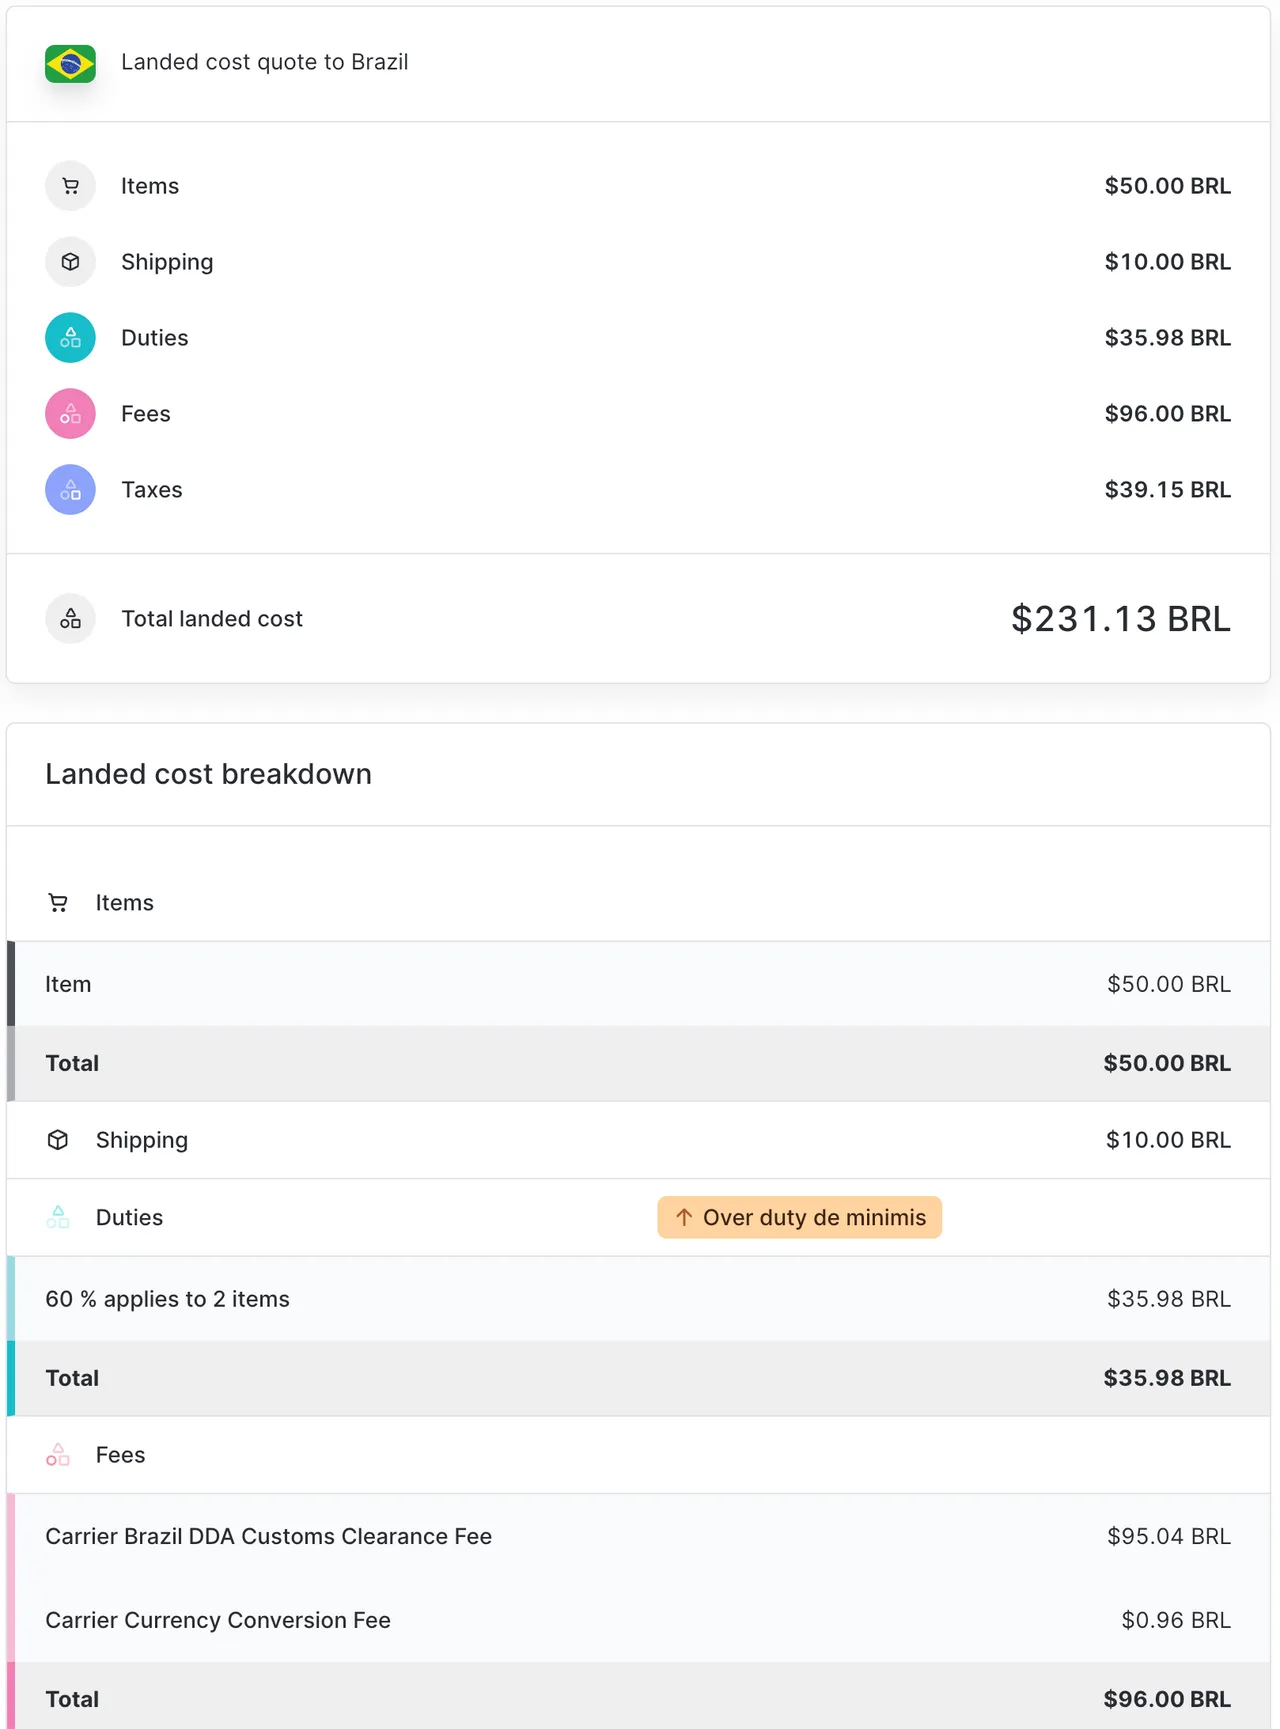
Task: Click the arrow inside the de minimis badge
Action: click(x=684, y=1217)
